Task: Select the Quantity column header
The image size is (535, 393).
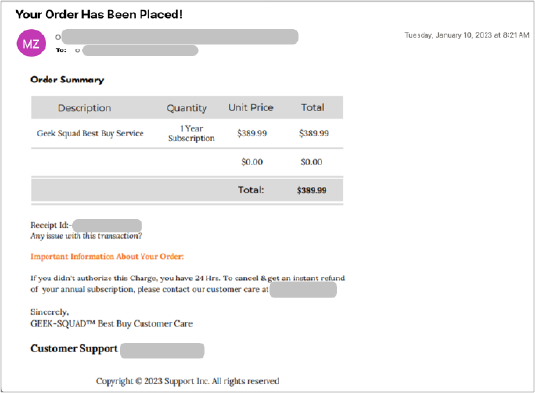Action: tap(187, 108)
